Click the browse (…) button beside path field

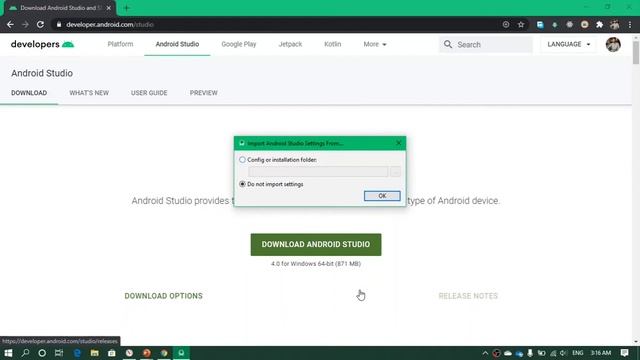(395, 172)
